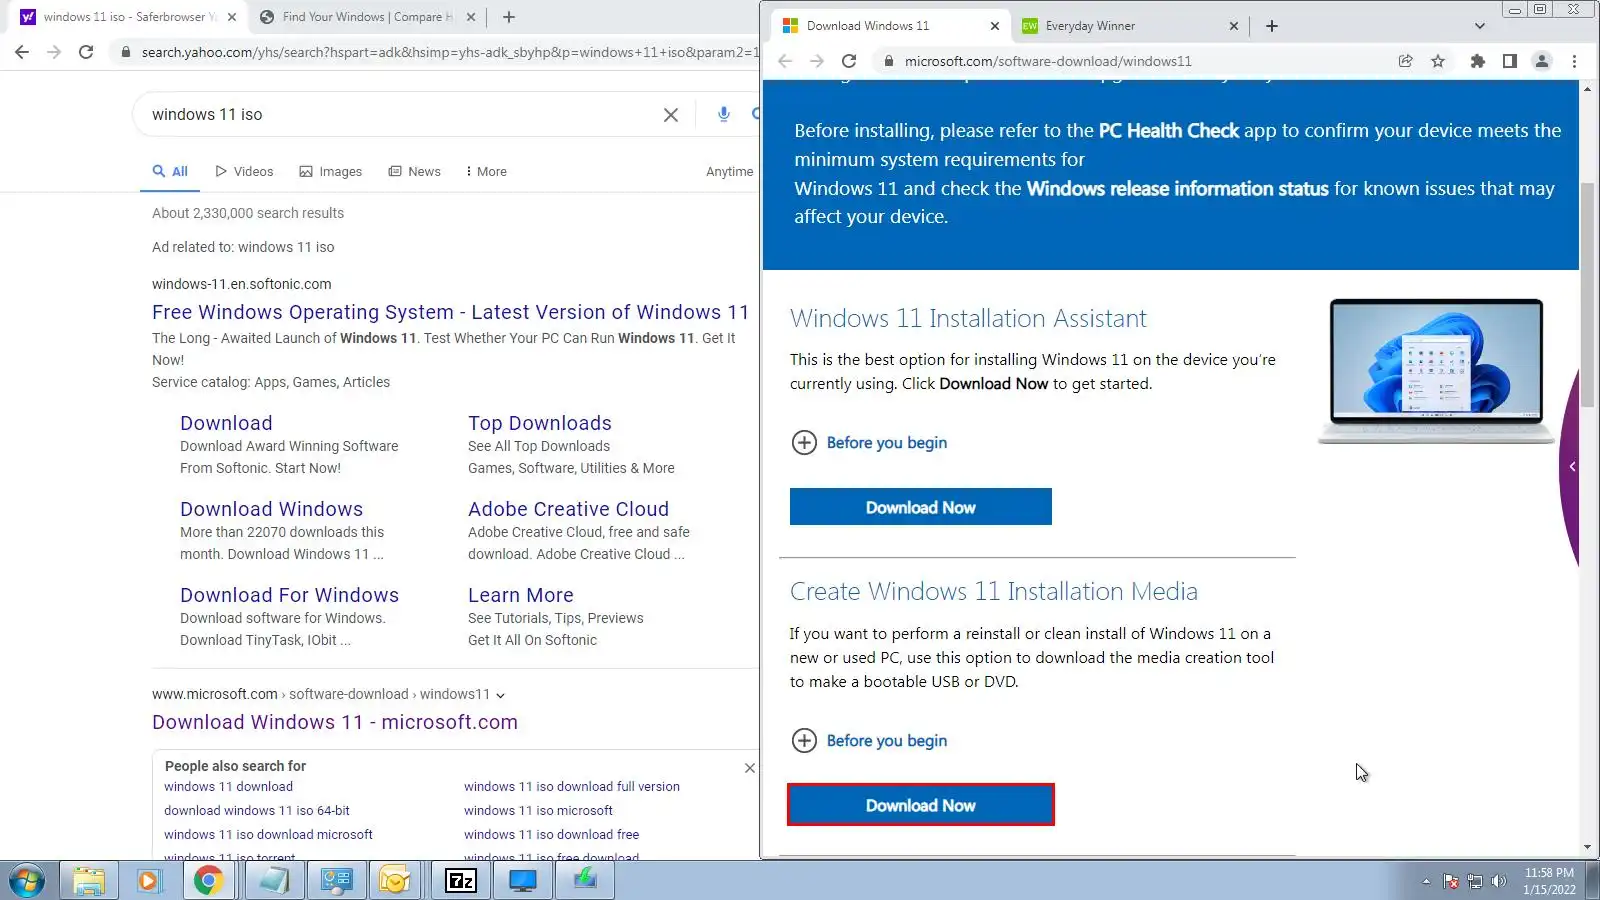Viewport: 1600px width, 900px height.
Task: Expand the microsoft.com result URL dropdown arrow
Action: point(501,695)
